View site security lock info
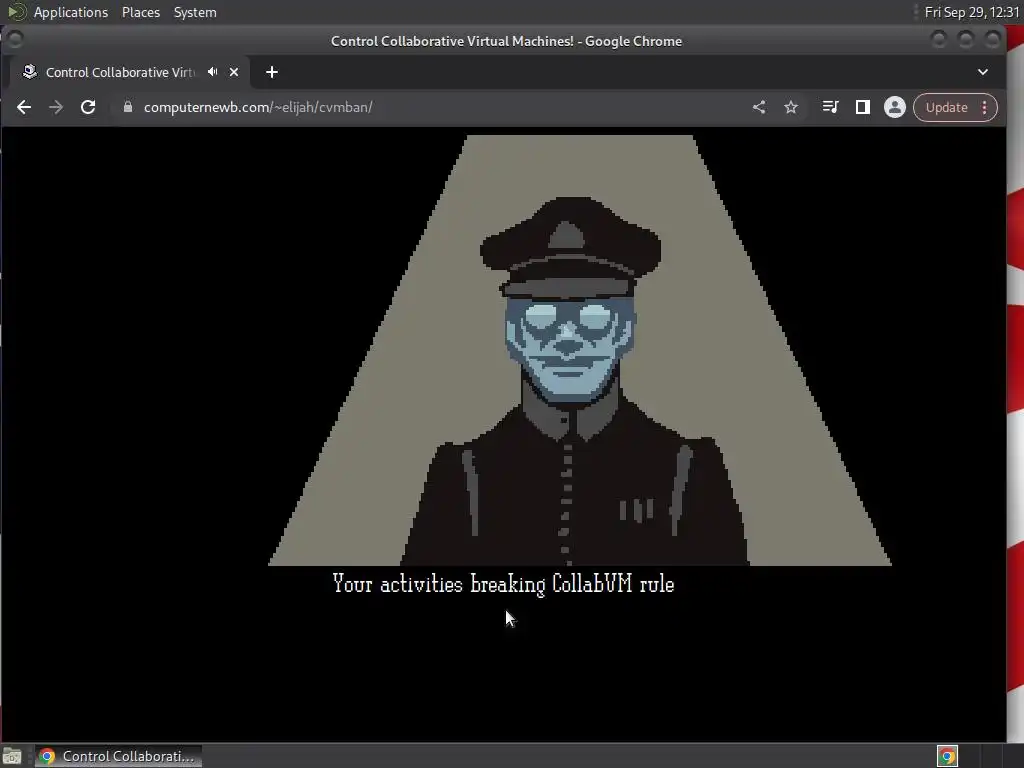The image size is (1024, 768). click(128, 107)
